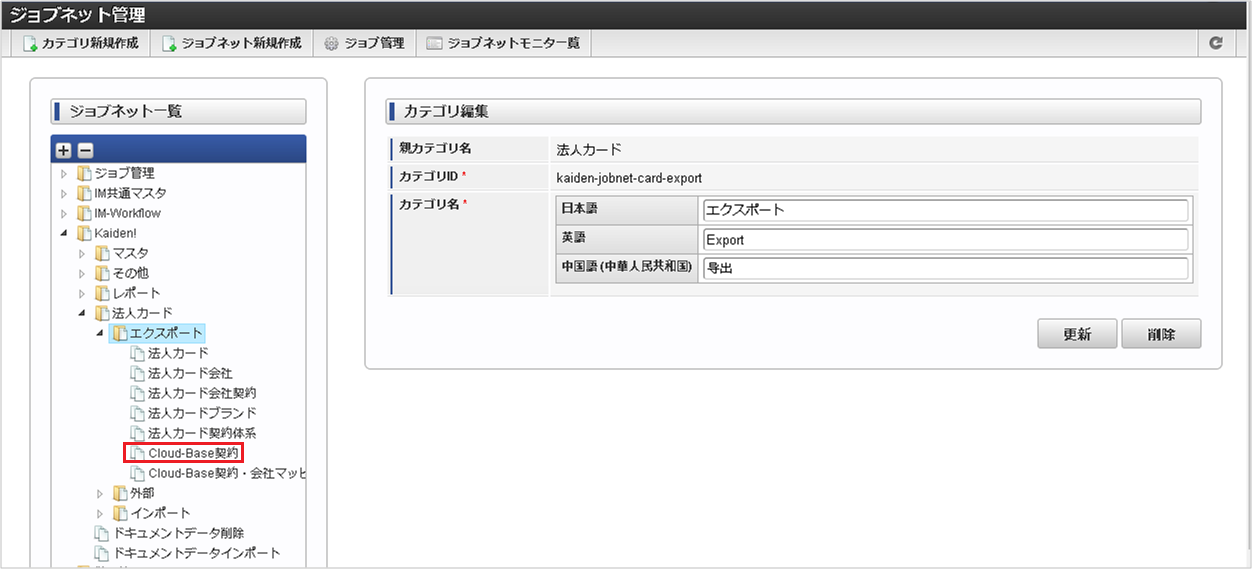Select the 外部 category
The image size is (1252, 569).
142,493
